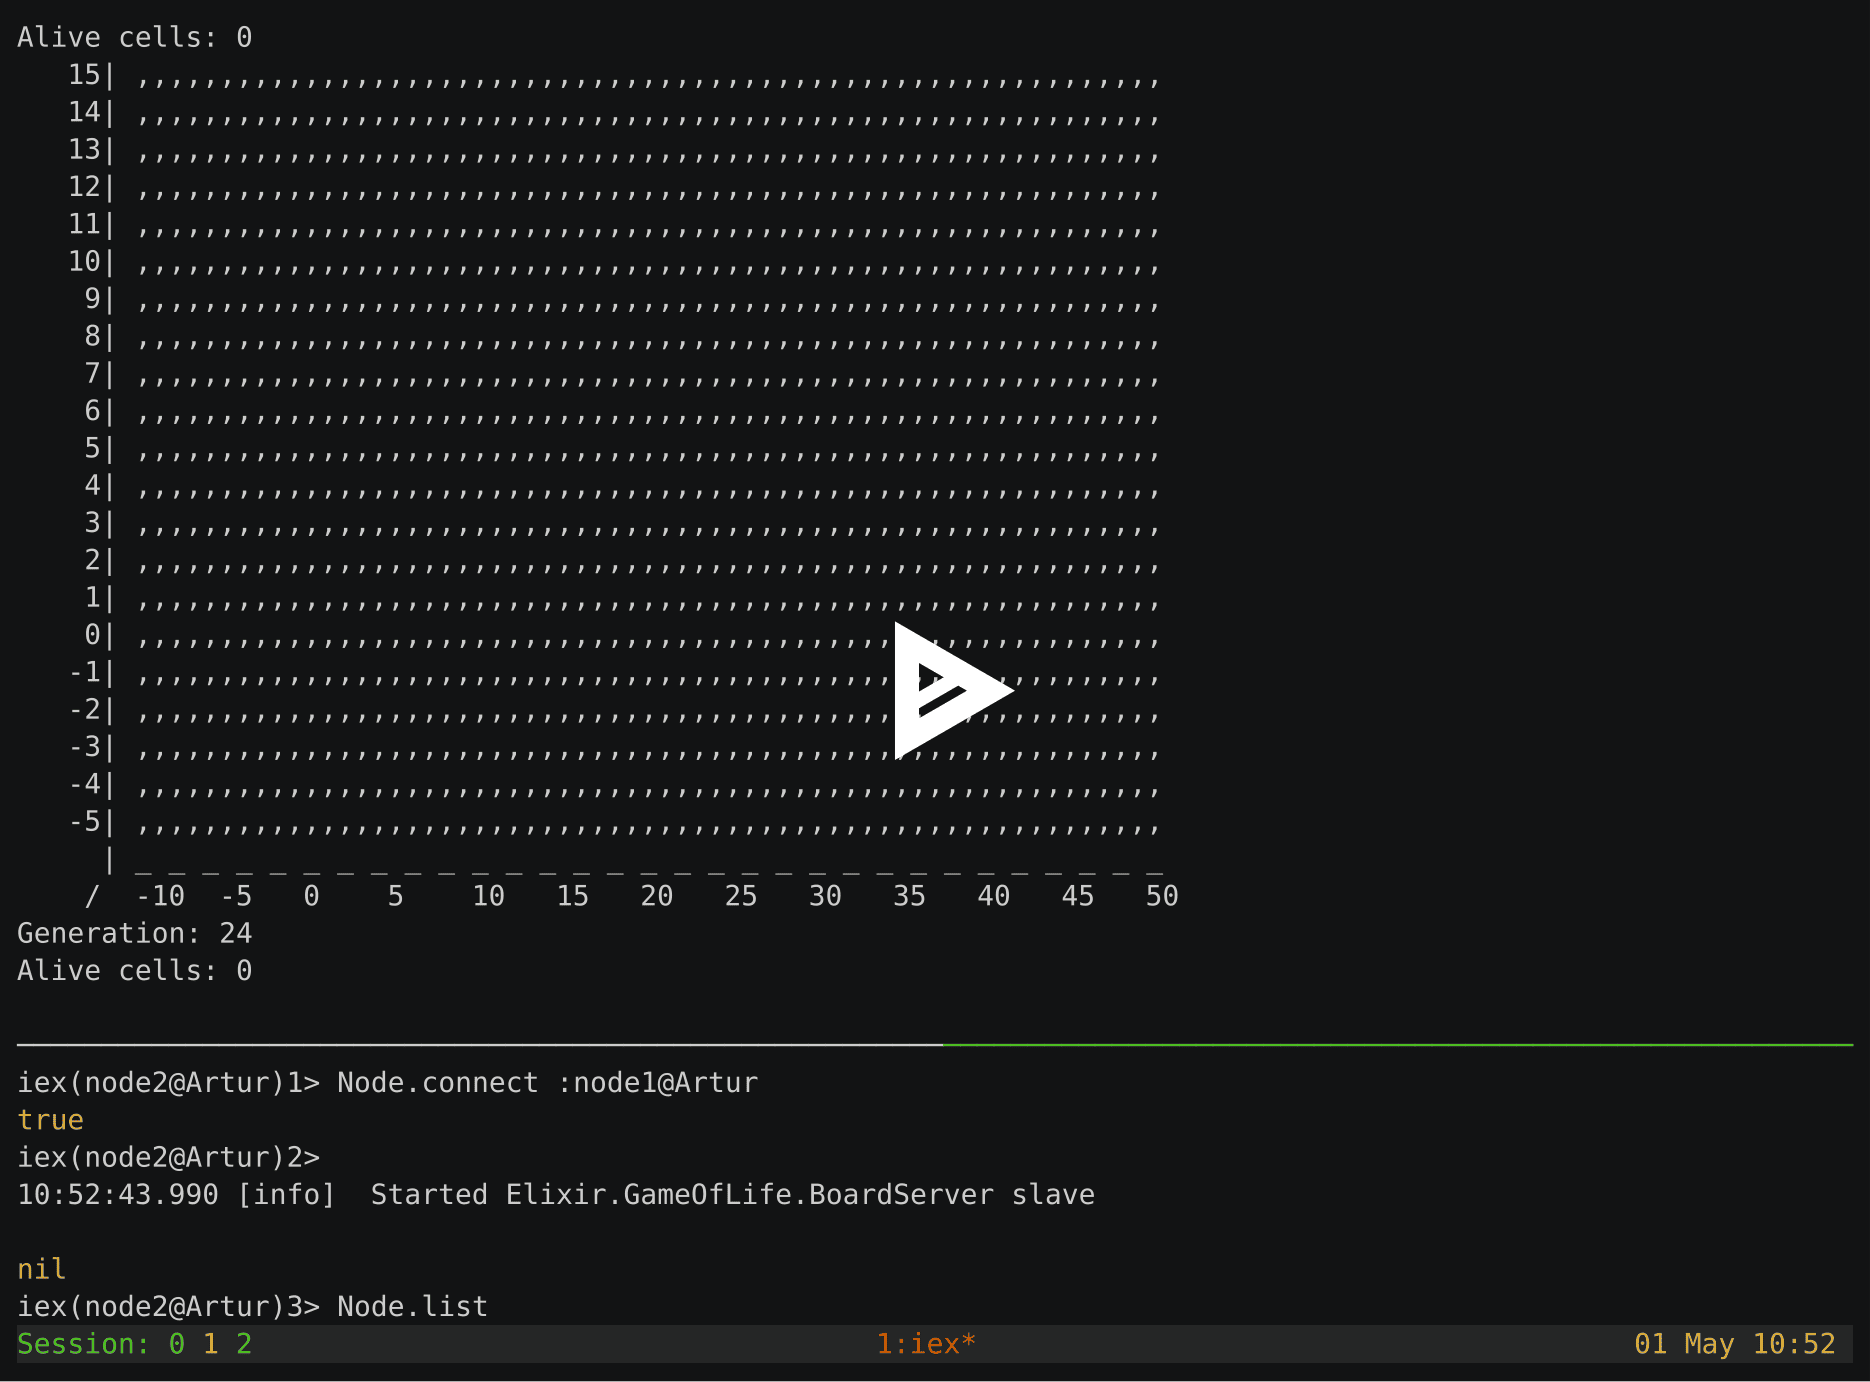
Task: Click the row label 0 on the board
Action: pyautogui.click(x=93, y=634)
